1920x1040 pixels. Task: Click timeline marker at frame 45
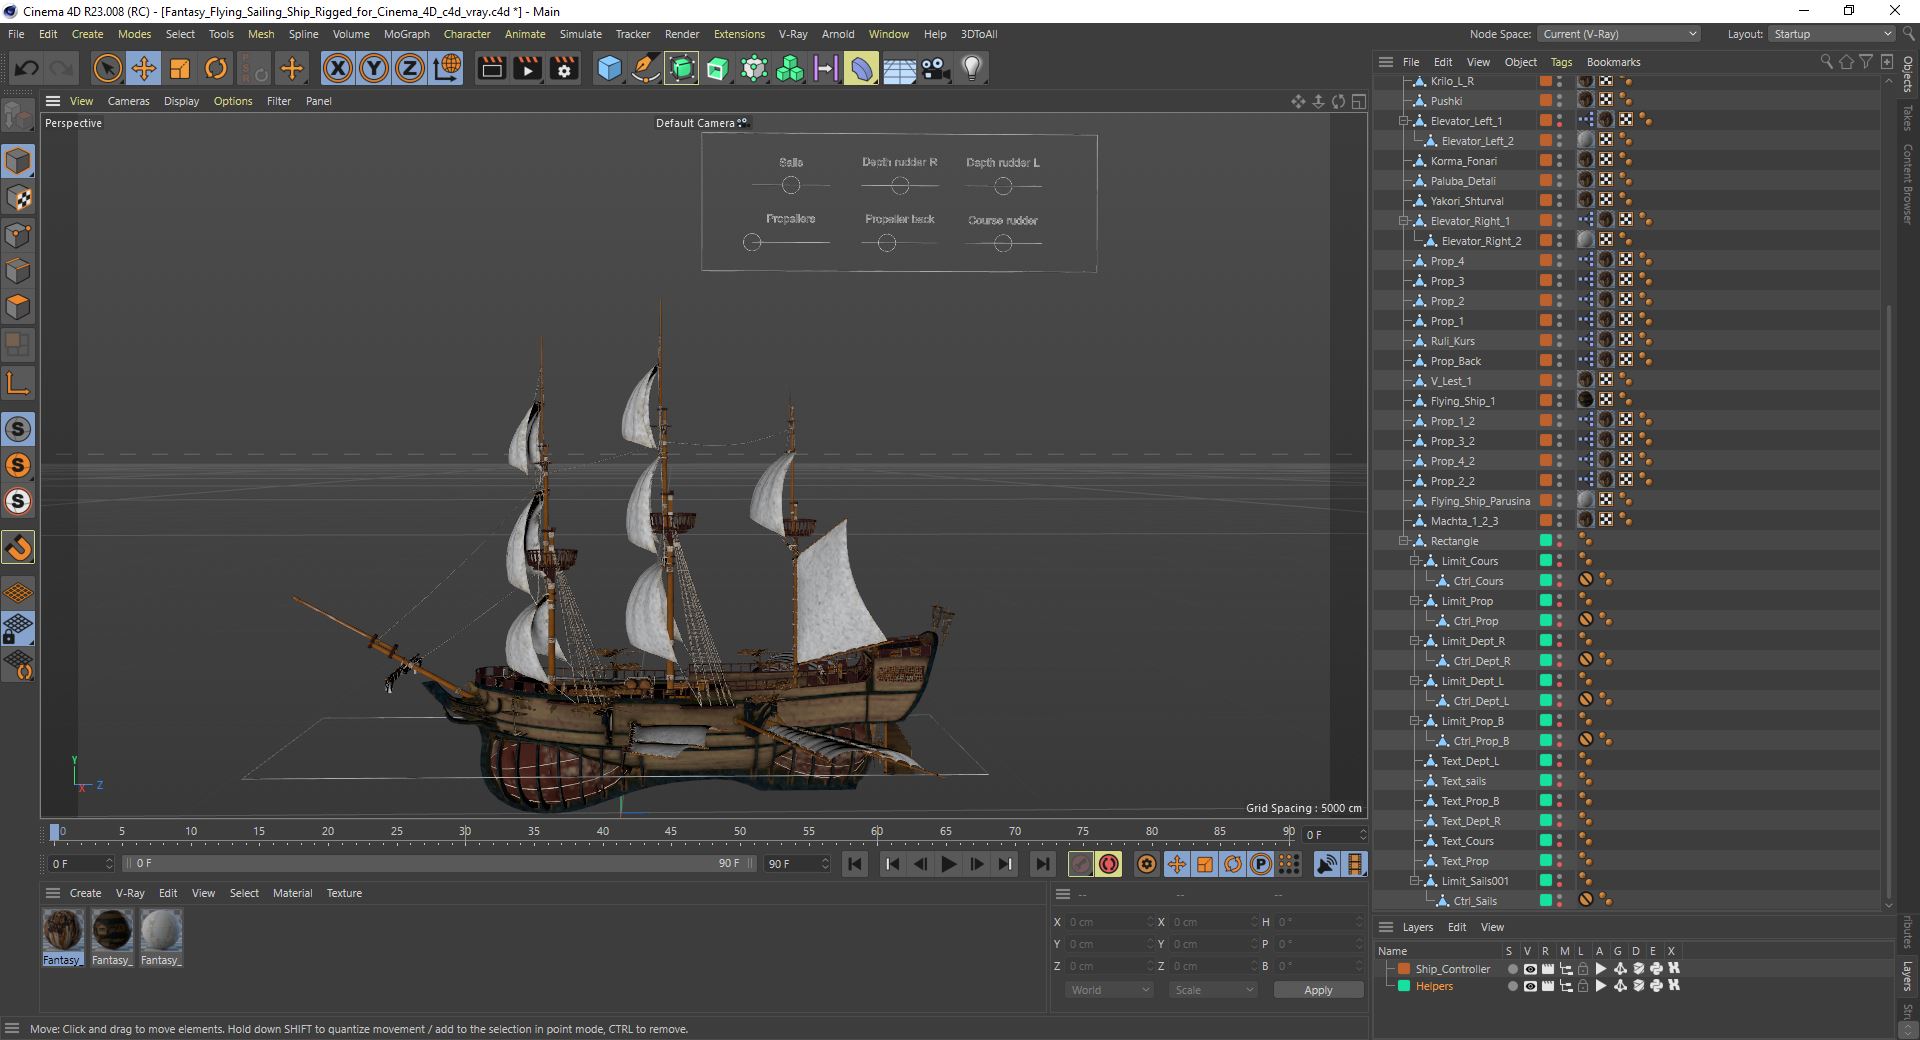point(670,834)
